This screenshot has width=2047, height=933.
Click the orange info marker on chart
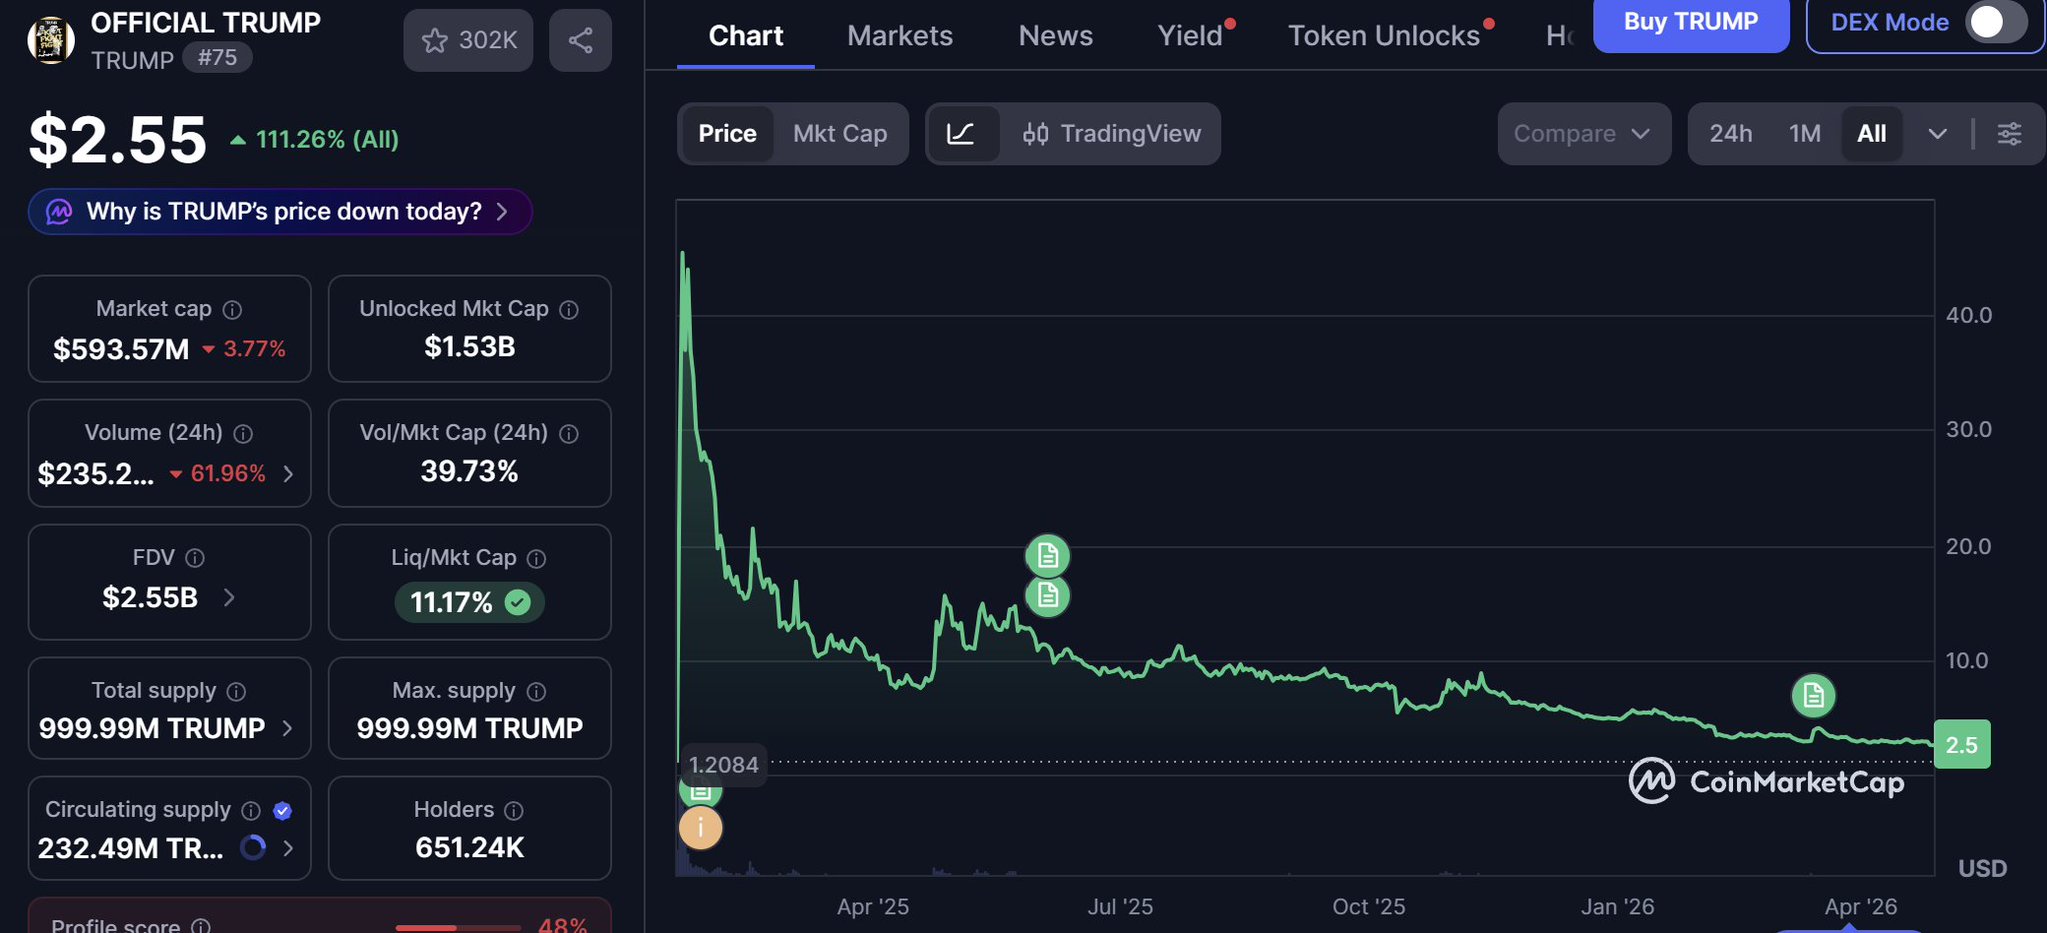[700, 828]
